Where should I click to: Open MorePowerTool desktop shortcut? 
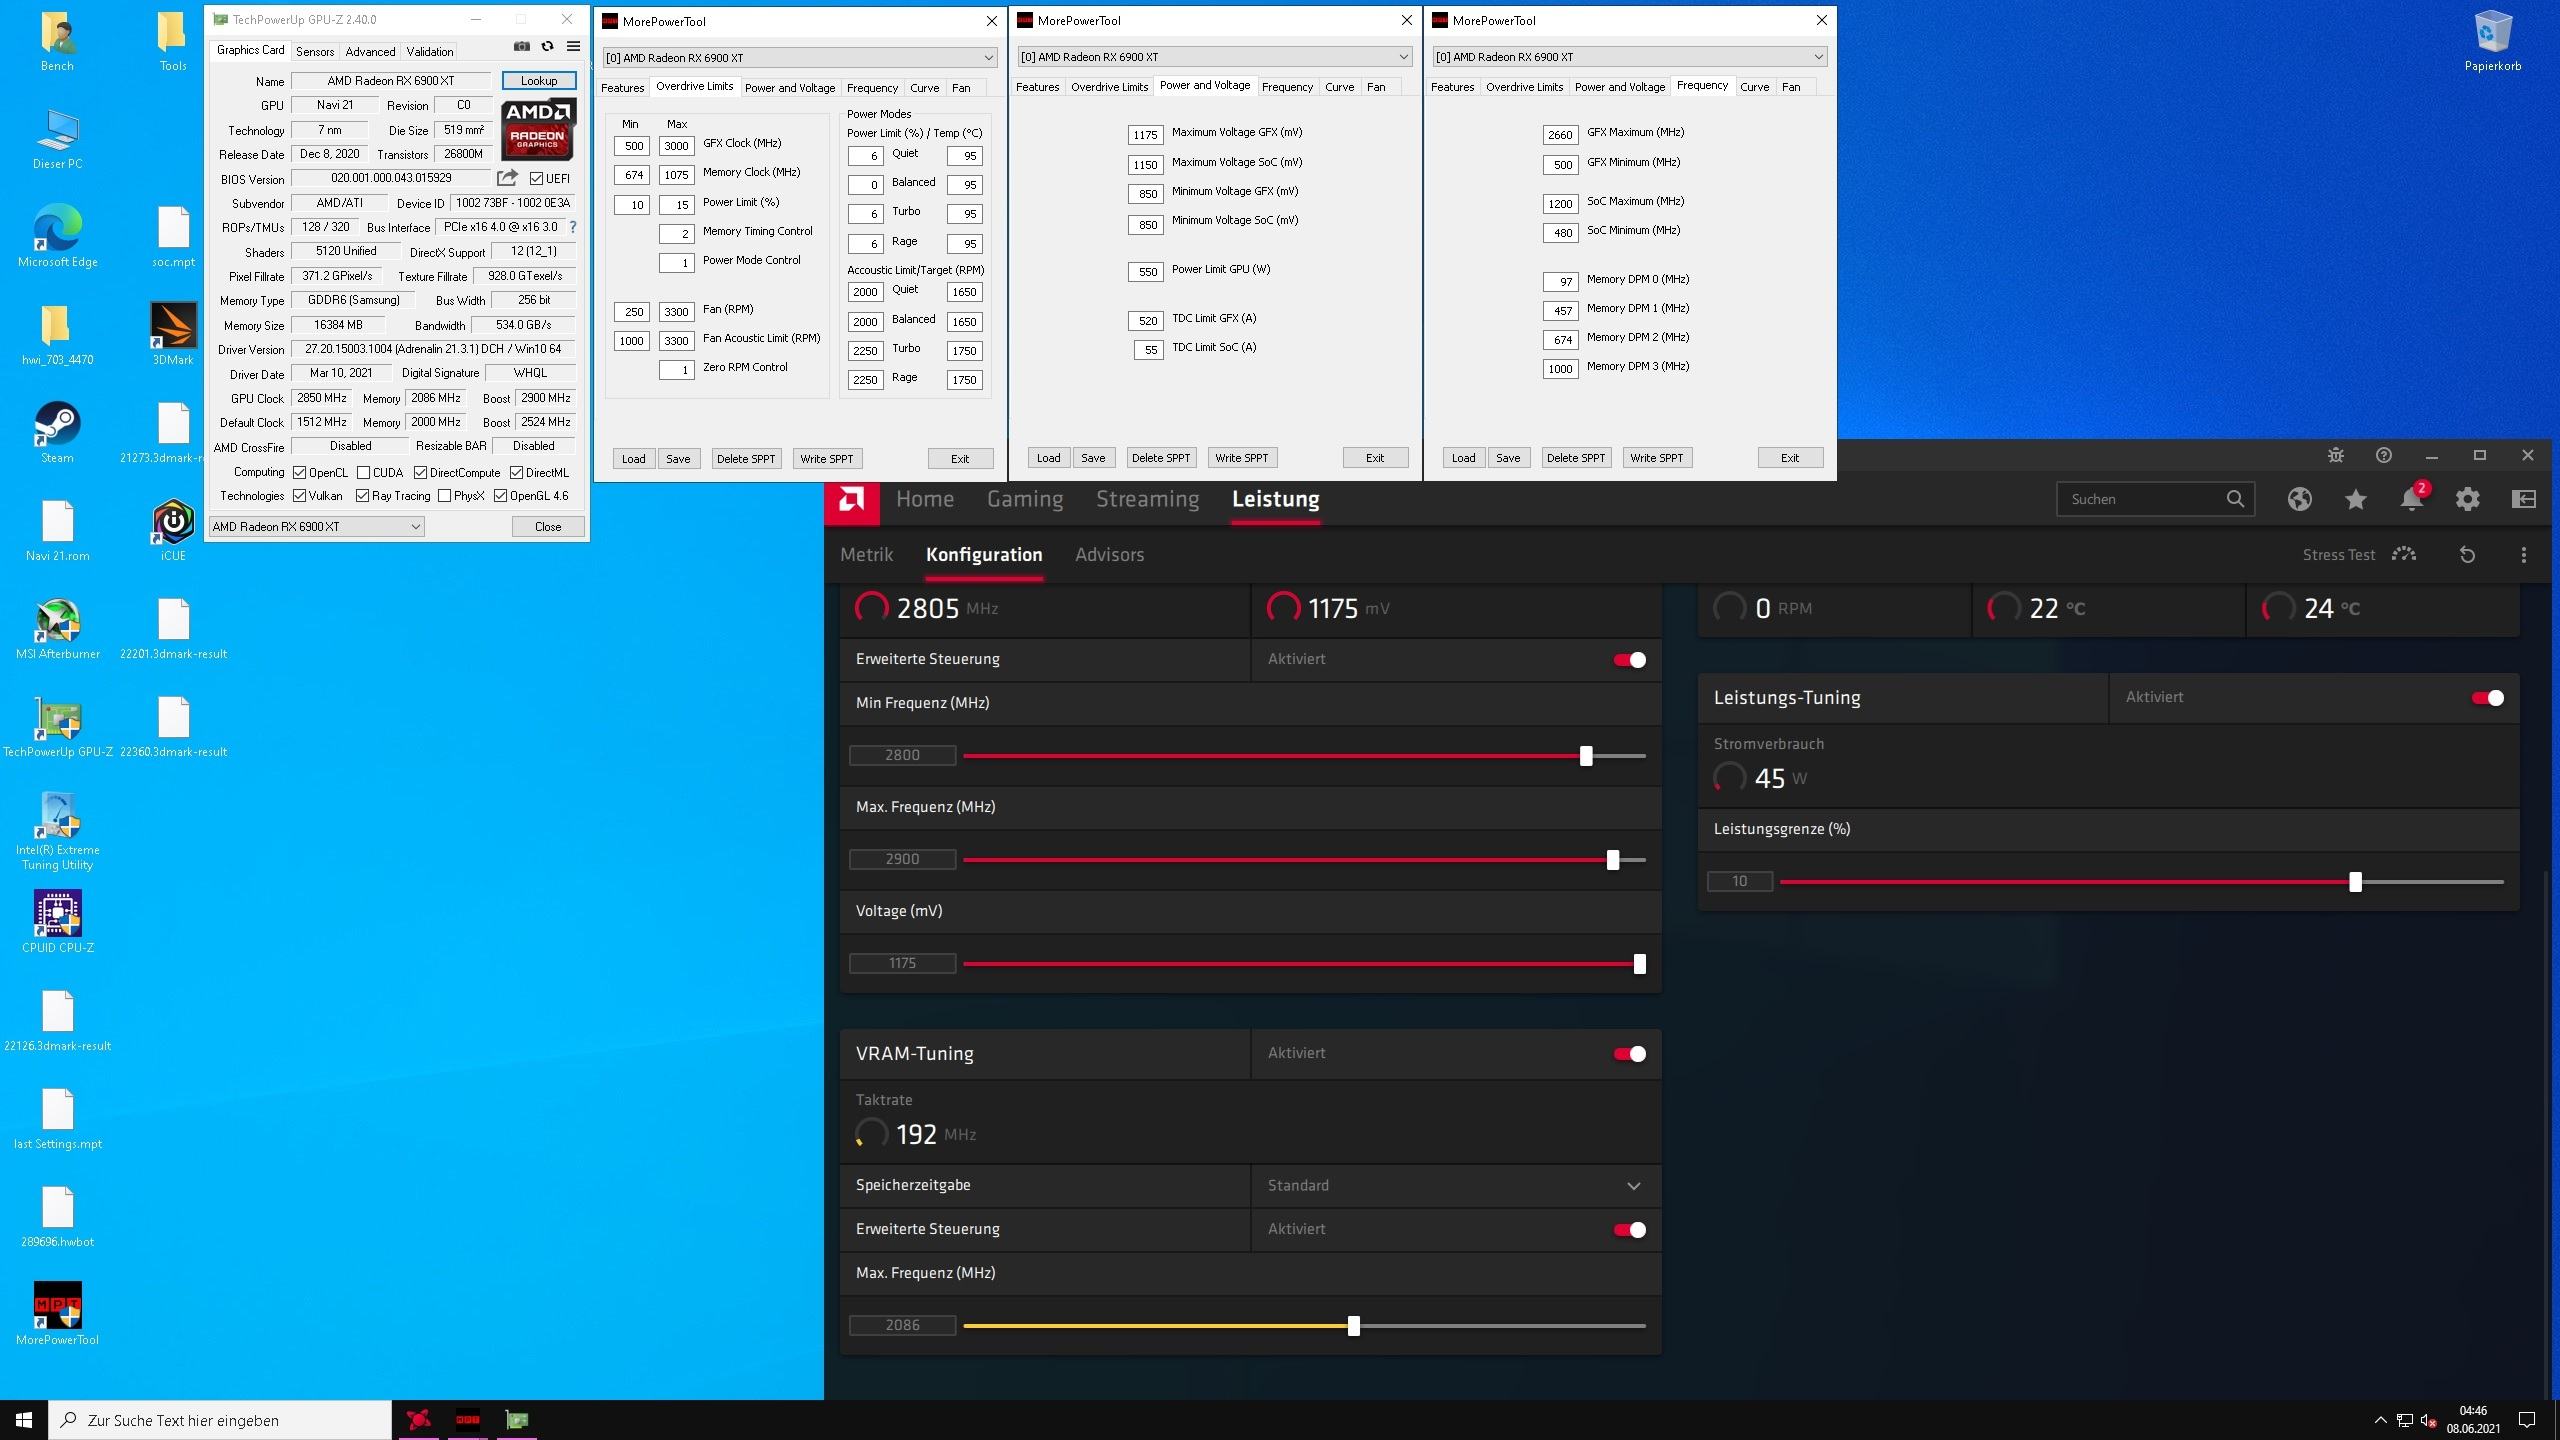pyautogui.click(x=57, y=1314)
